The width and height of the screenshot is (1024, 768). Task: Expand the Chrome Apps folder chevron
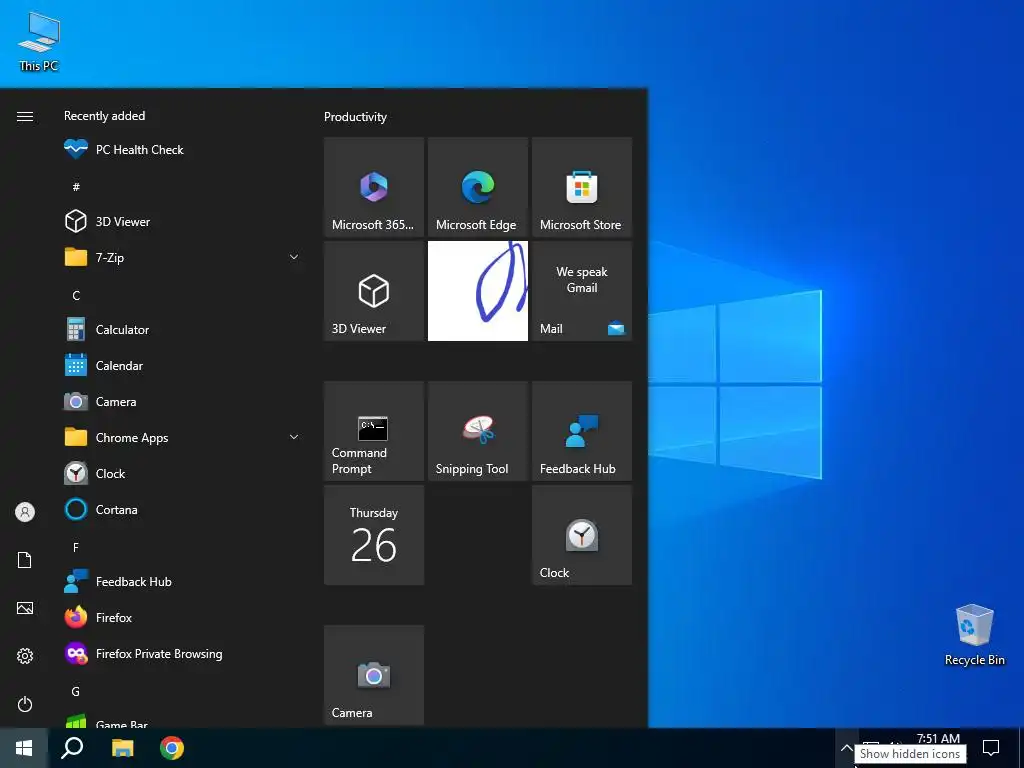click(294, 437)
